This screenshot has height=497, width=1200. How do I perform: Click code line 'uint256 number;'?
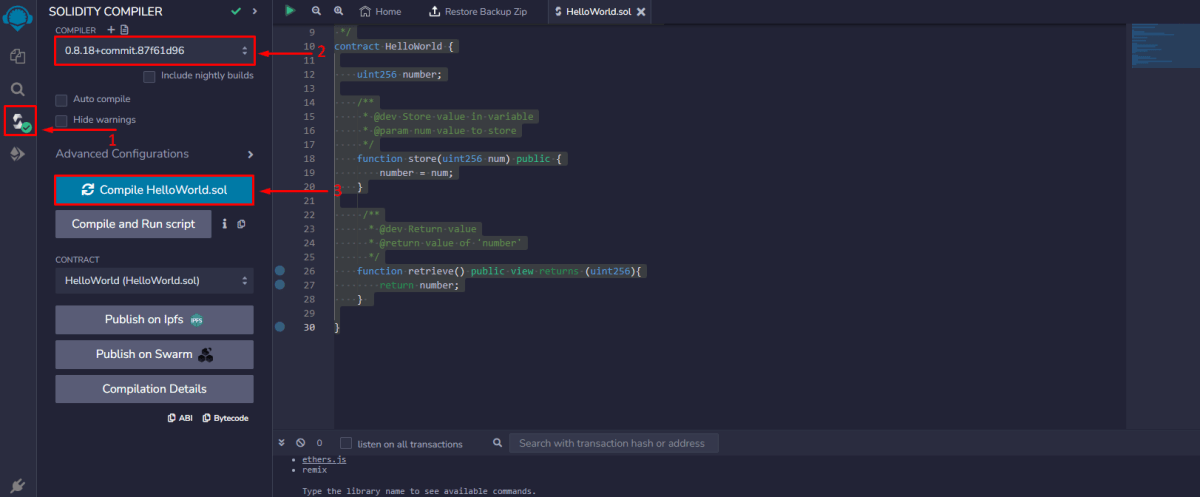400,74
